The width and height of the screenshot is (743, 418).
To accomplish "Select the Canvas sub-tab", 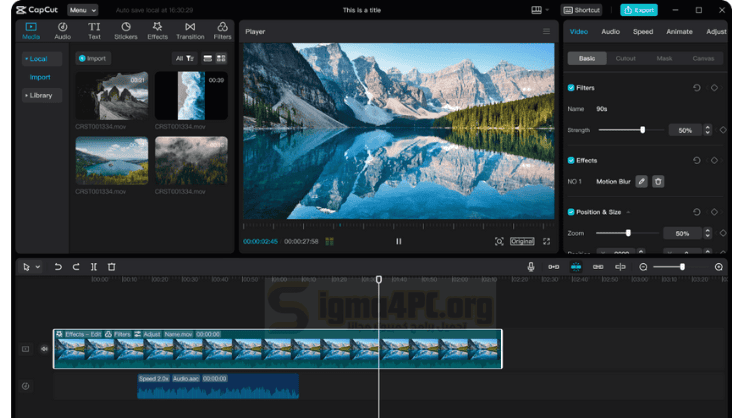I will (703, 58).
